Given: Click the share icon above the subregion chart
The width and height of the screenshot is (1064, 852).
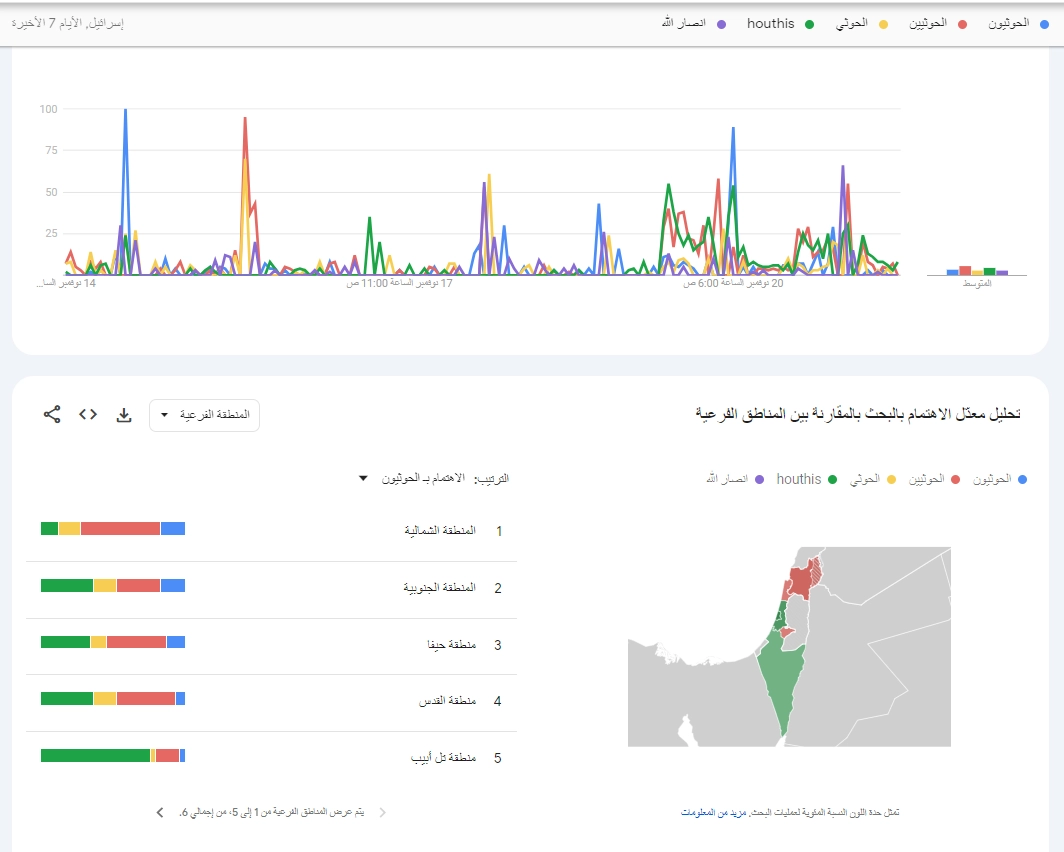Looking at the screenshot, I should click(x=50, y=414).
